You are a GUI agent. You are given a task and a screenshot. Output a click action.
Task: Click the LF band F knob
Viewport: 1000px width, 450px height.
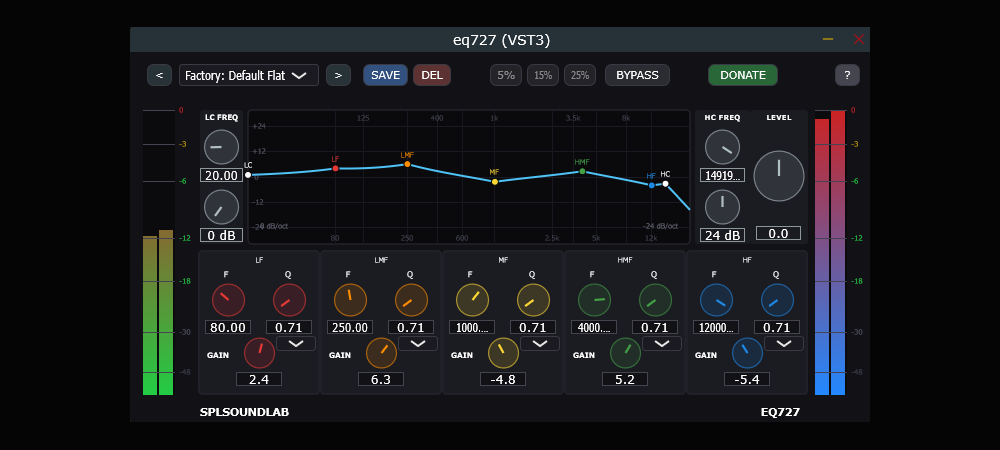pos(228,300)
